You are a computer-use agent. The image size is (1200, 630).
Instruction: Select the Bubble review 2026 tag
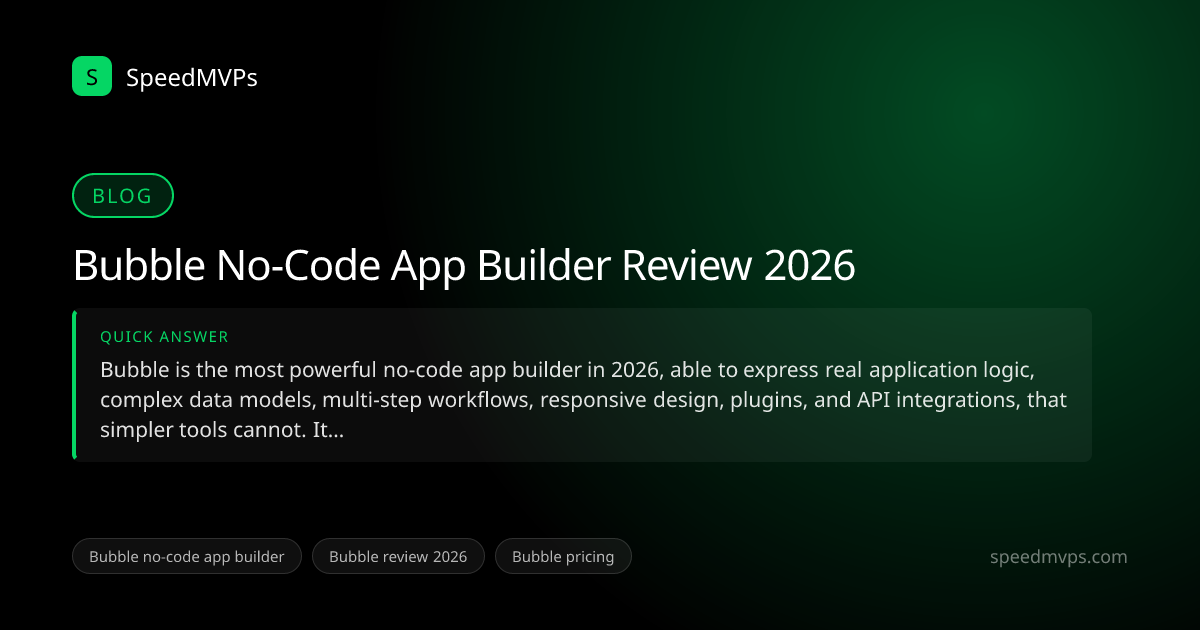[398, 556]
